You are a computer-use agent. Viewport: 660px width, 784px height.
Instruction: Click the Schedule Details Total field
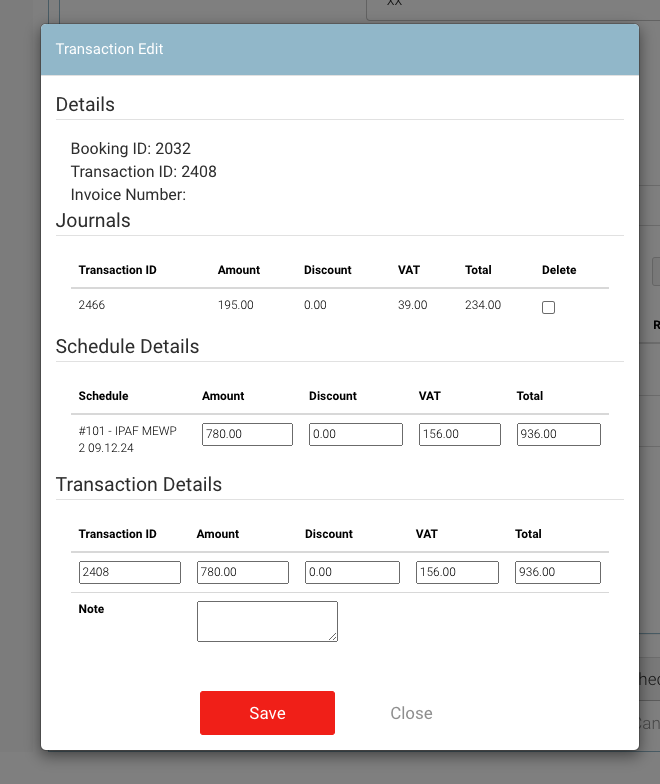pyautogui.click(x=558, y=434)
